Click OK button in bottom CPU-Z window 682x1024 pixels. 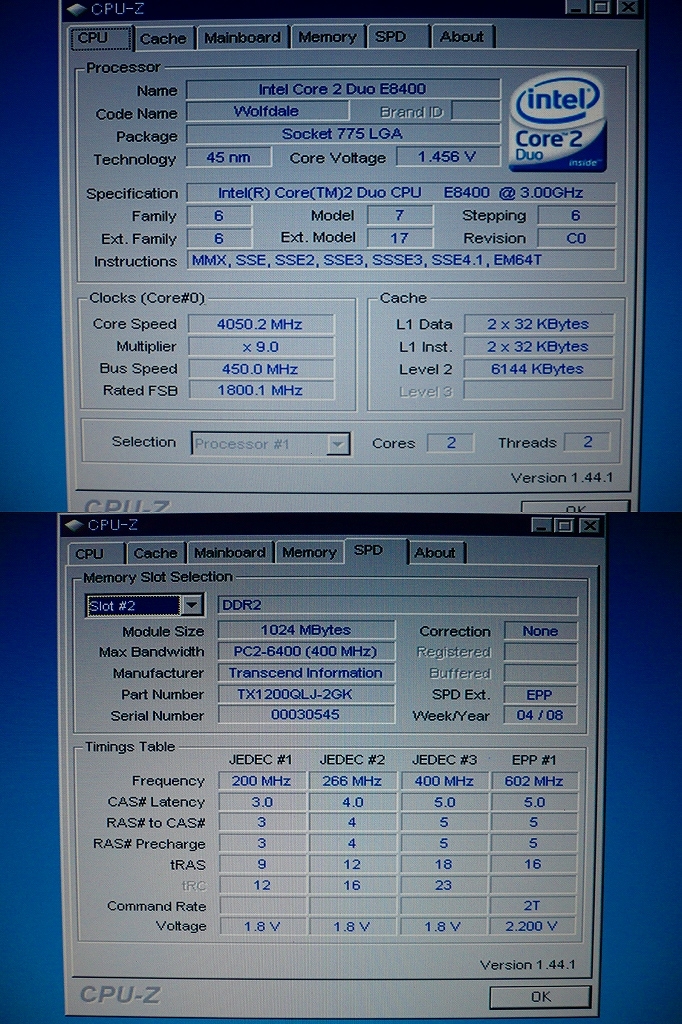[x=540, y=997]
